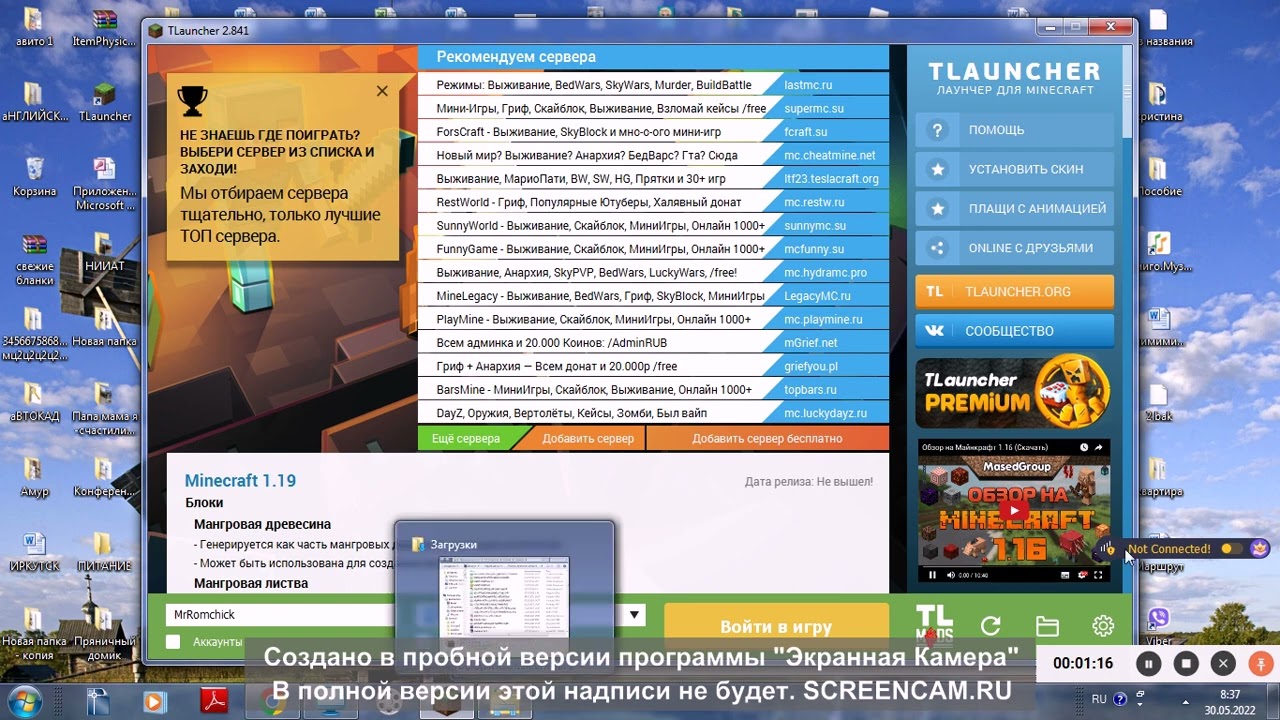Image resolution: width=1280 pixels, height=720 pixels.
Task: Open the game folder icon in TLauncher
Action: 1047,626
